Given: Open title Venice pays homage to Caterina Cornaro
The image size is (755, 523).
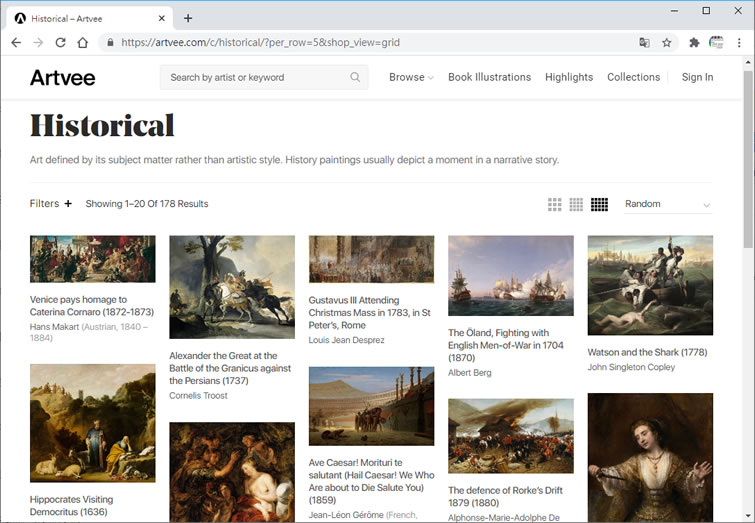Looking at the screenshot, I should pyautogui.click(x=92, y=306).
